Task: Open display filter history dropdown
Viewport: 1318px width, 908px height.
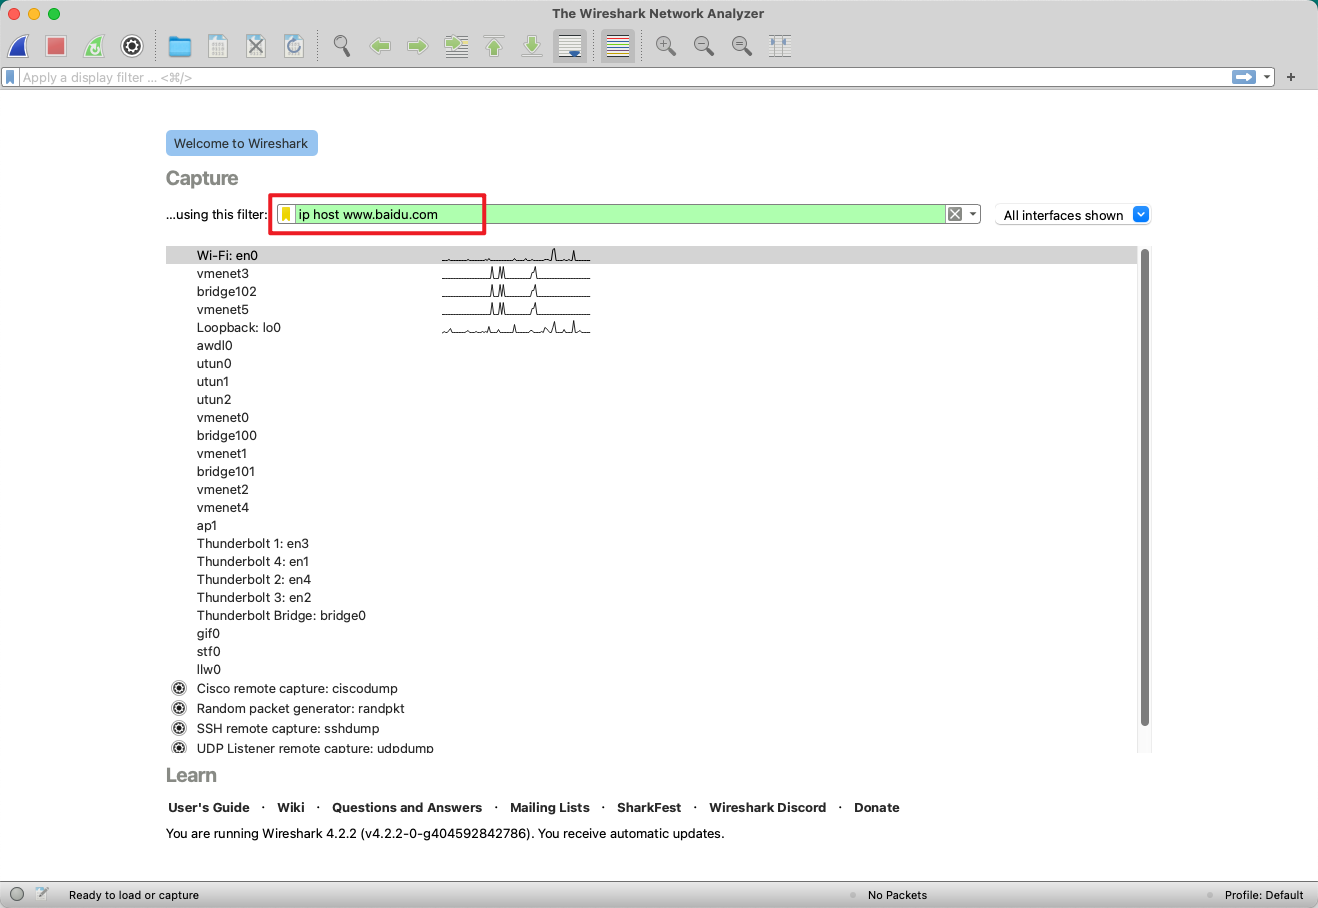Action: click(x=1267, y=77)
